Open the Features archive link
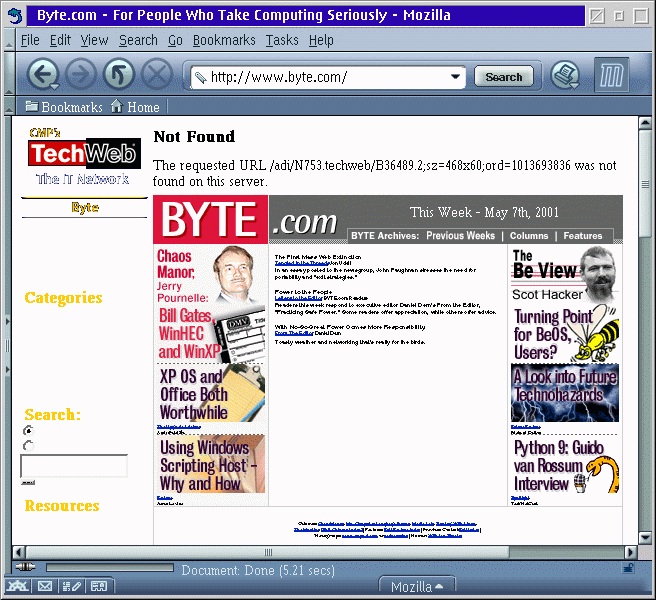The height and width of the screenshot is (600, 656). [583, 236]
